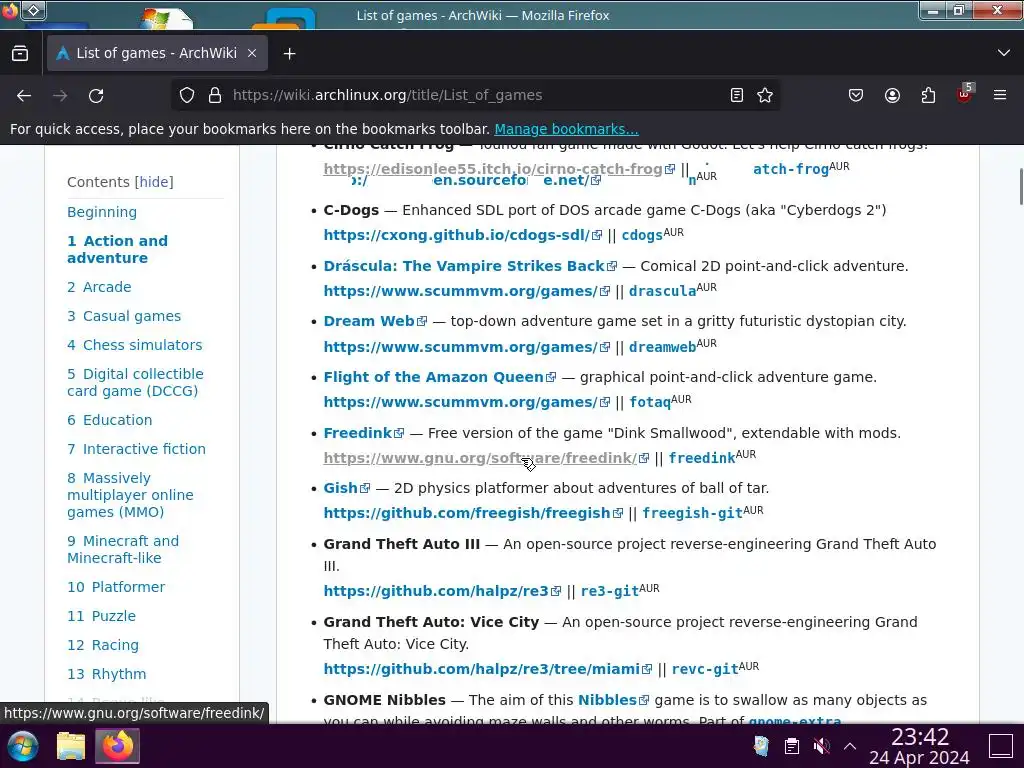The height and width of the screenshot is (768, 1024).
Task: Expand hidden system tray icons arrow
Action: [x=850, y=746]
